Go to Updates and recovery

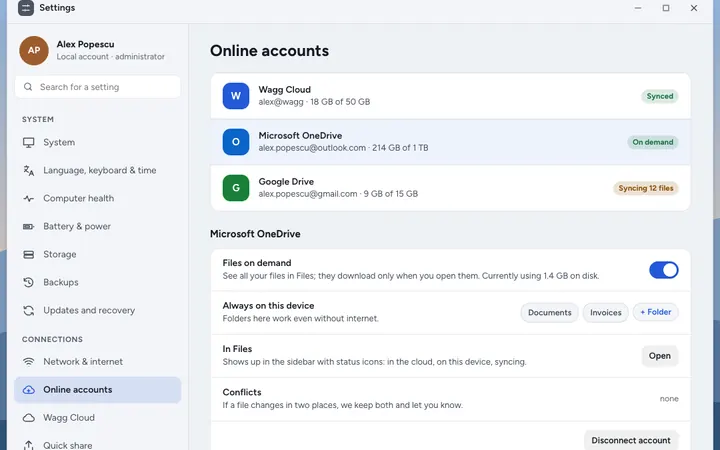(97, 310)
